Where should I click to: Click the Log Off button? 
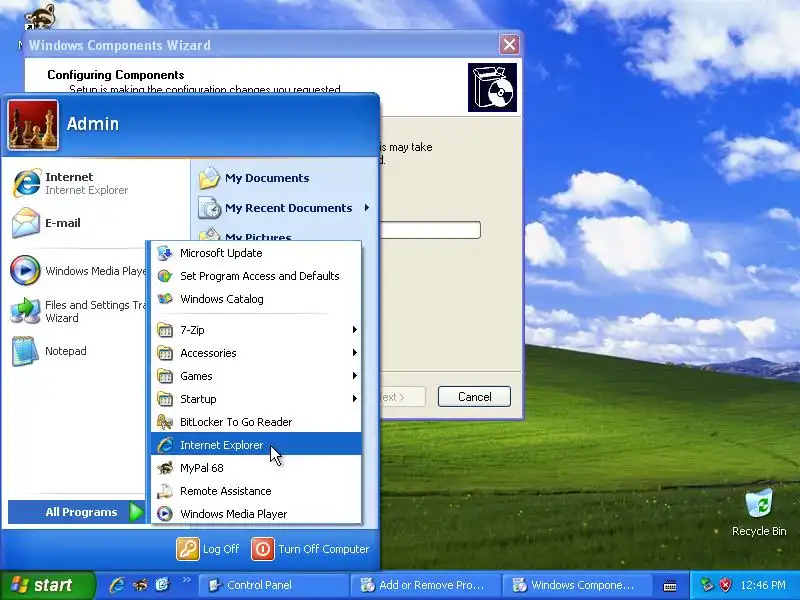208,549
